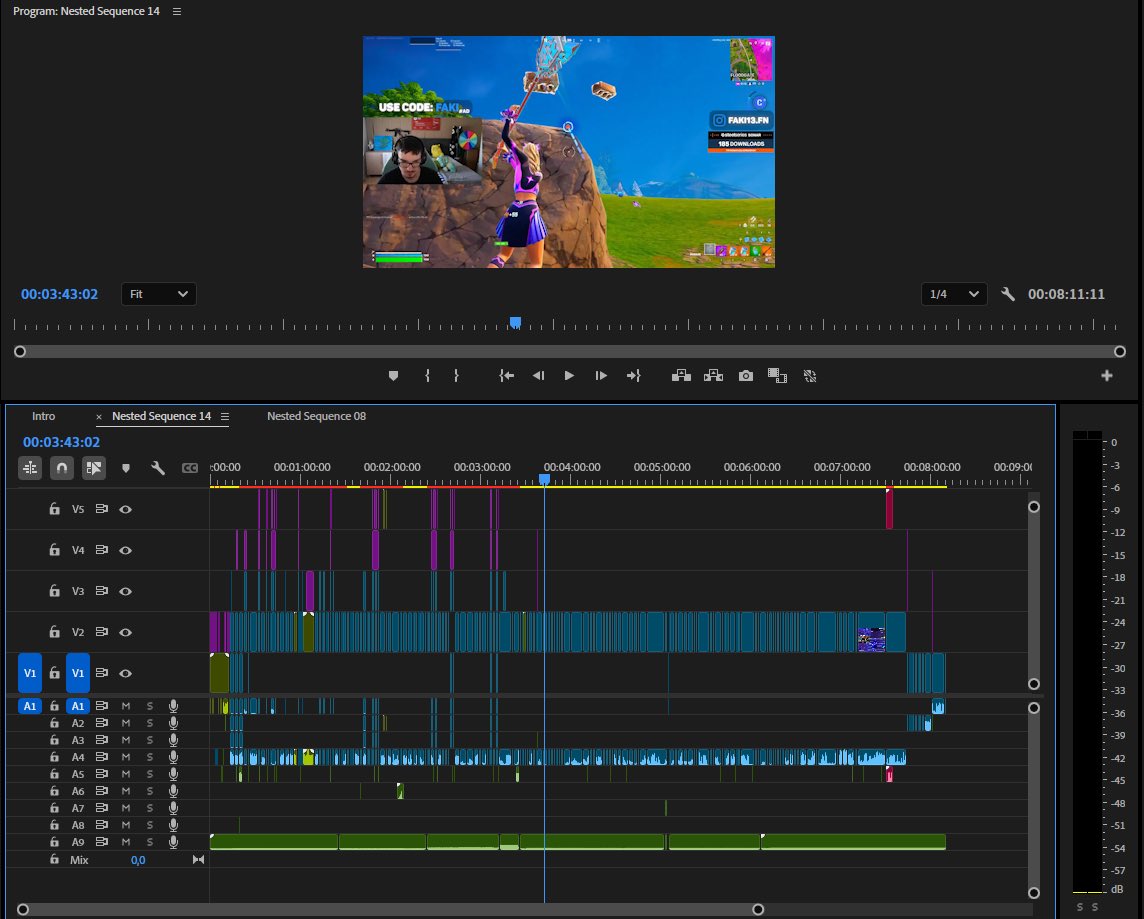
Task: Open the Button Editor plus icon
Action: point(1107,376)
